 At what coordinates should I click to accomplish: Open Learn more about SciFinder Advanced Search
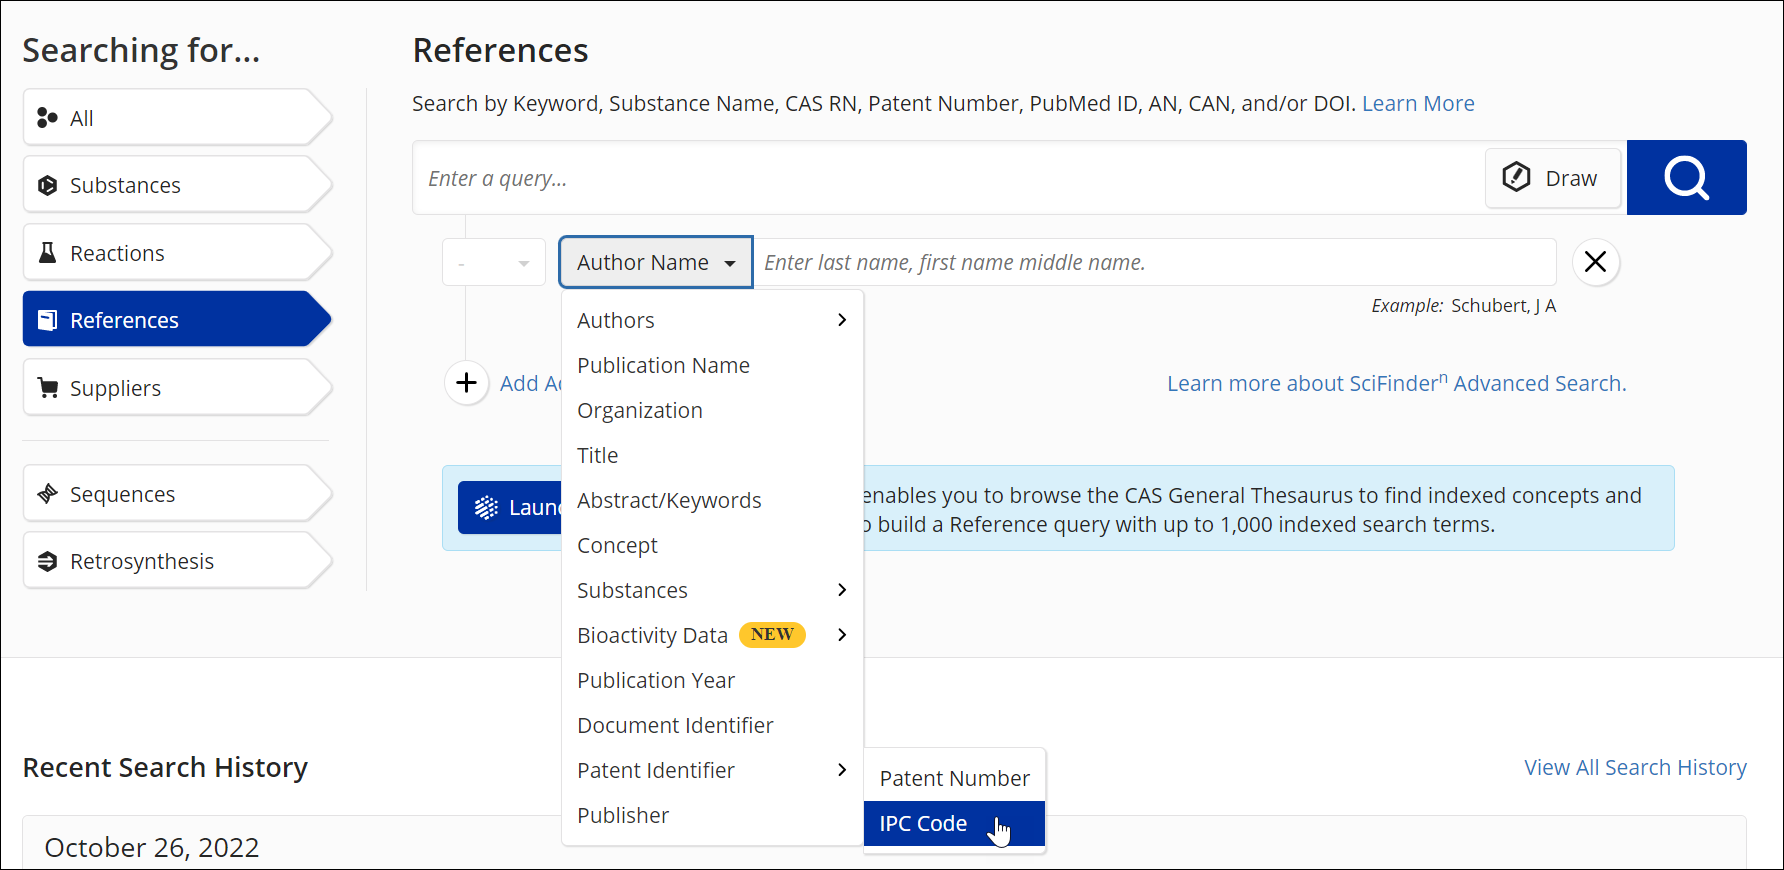1396,383
